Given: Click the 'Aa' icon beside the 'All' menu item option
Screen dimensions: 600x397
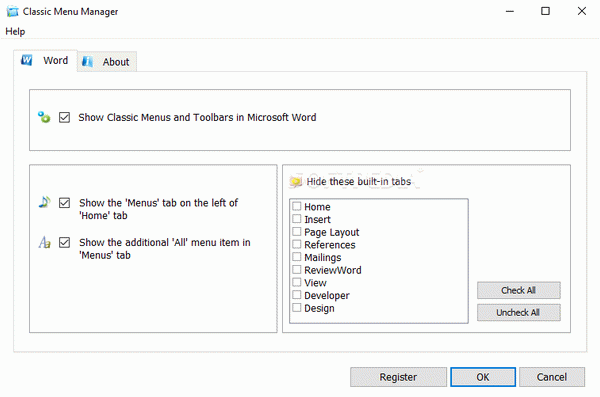Looking at the screenshot, I should pyautogui.click(x=44, y=242).
